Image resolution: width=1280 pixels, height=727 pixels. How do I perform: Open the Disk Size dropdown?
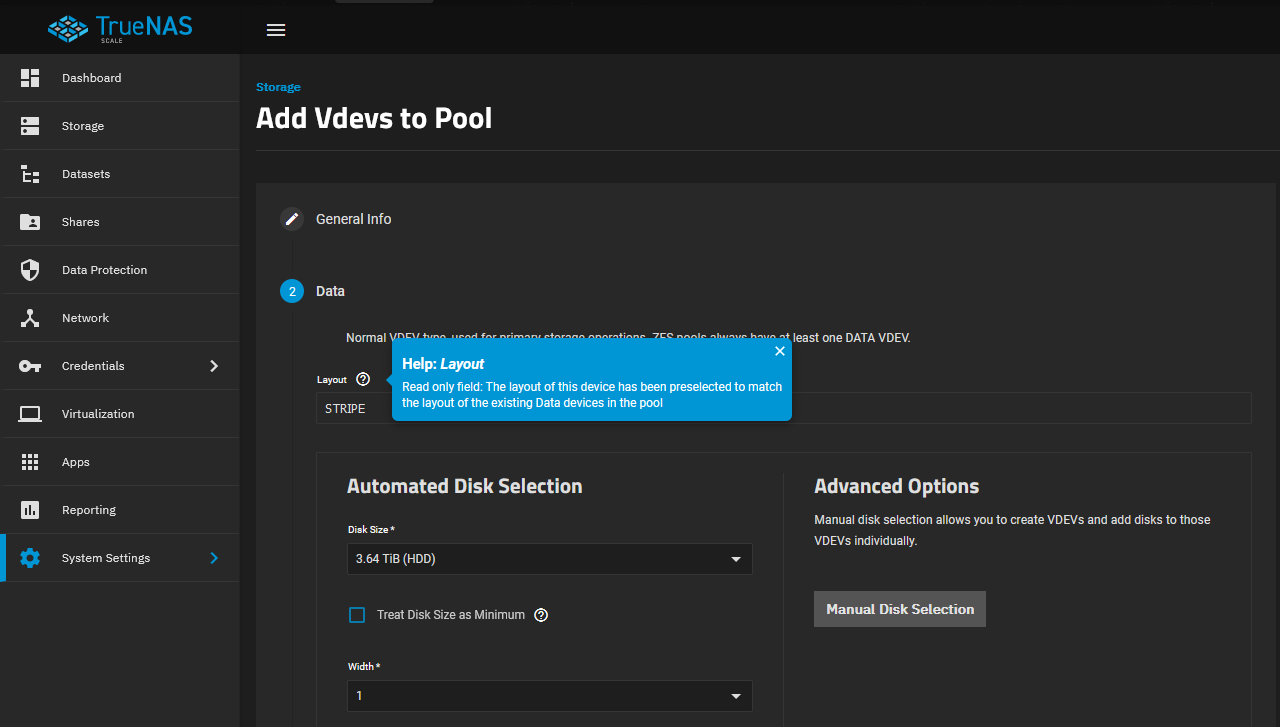coord(550,559)
